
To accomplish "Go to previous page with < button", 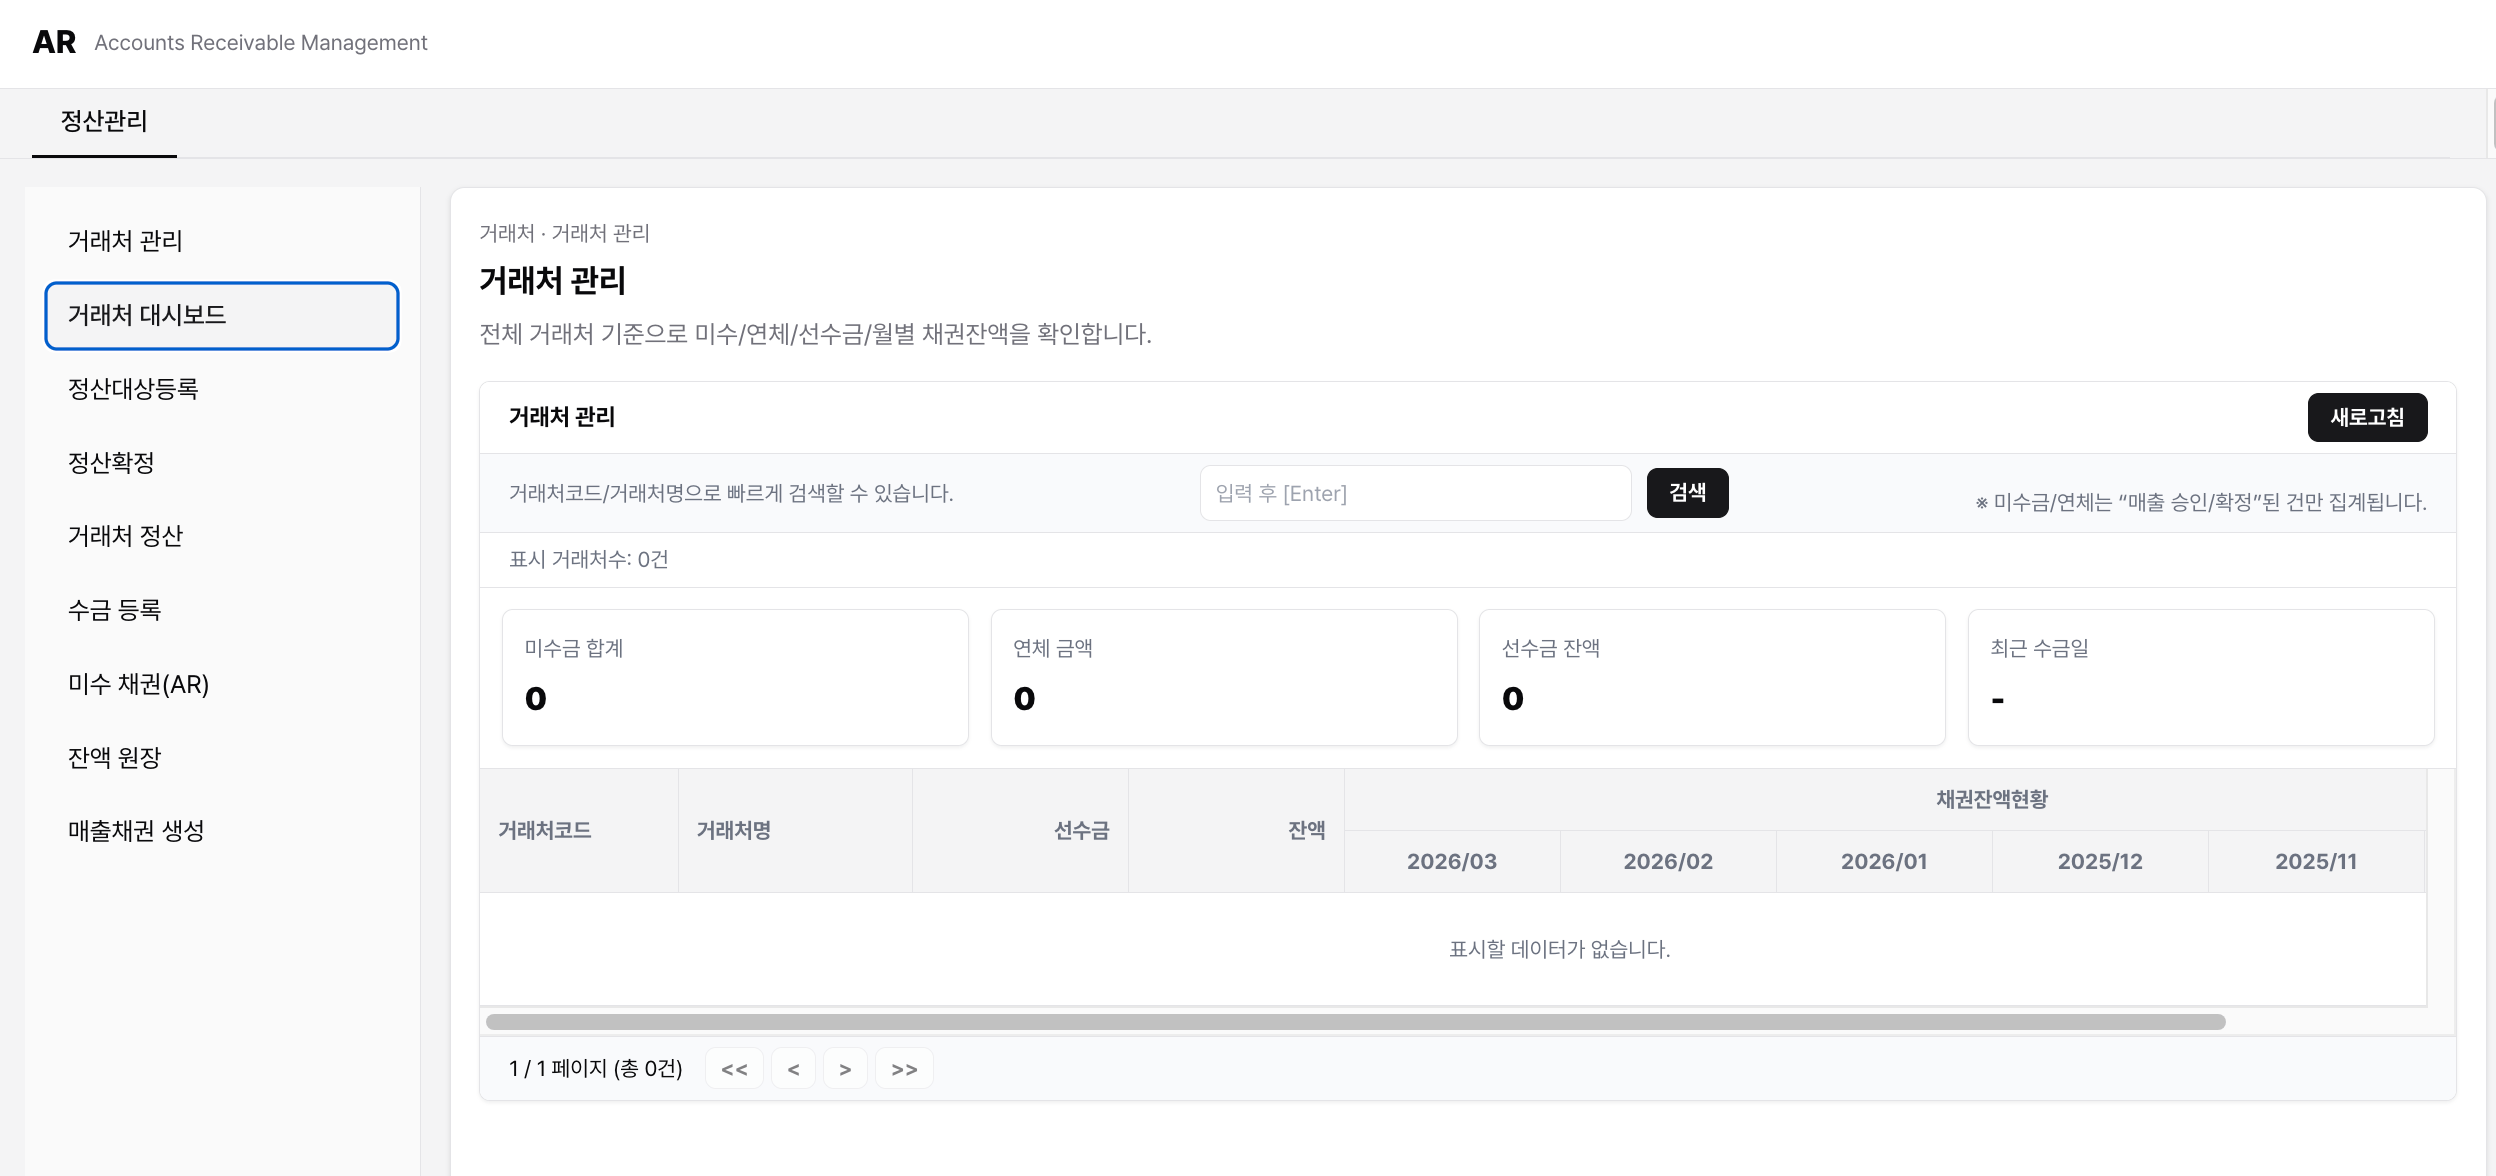I will tap(793, 1069).
